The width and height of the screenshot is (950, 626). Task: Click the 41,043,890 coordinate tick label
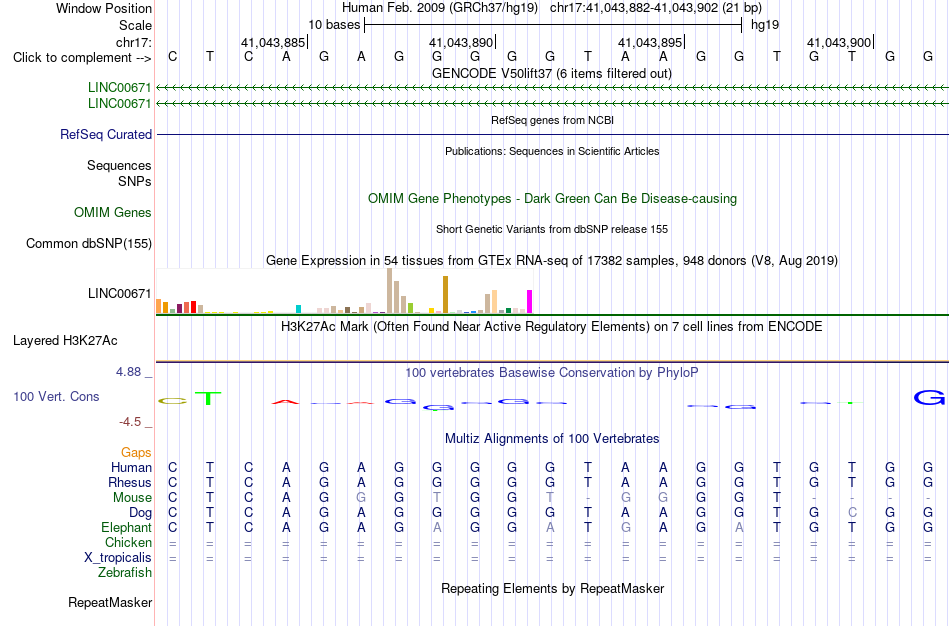461,42
